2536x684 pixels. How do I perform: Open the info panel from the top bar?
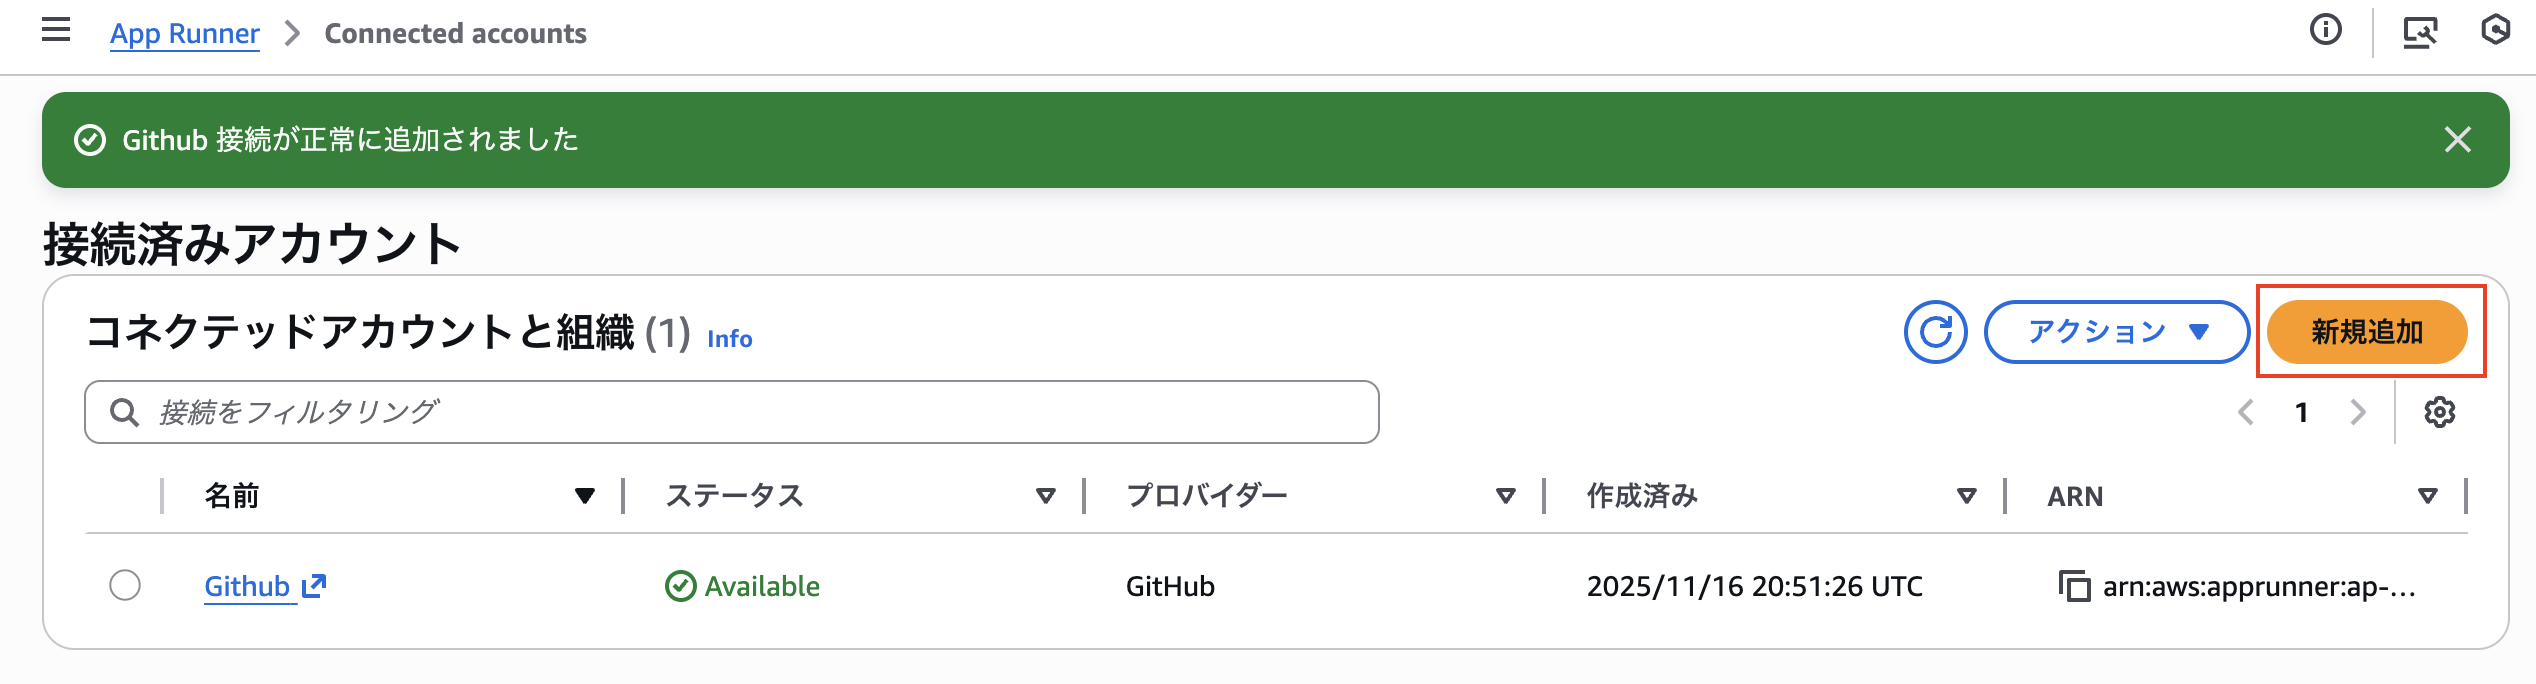tap(2325, 32)
